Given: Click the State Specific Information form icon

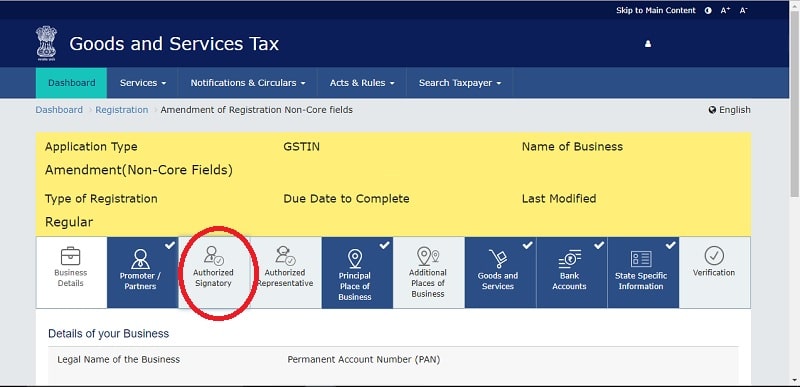Looking at the screenshot, I should coord(641,259).
